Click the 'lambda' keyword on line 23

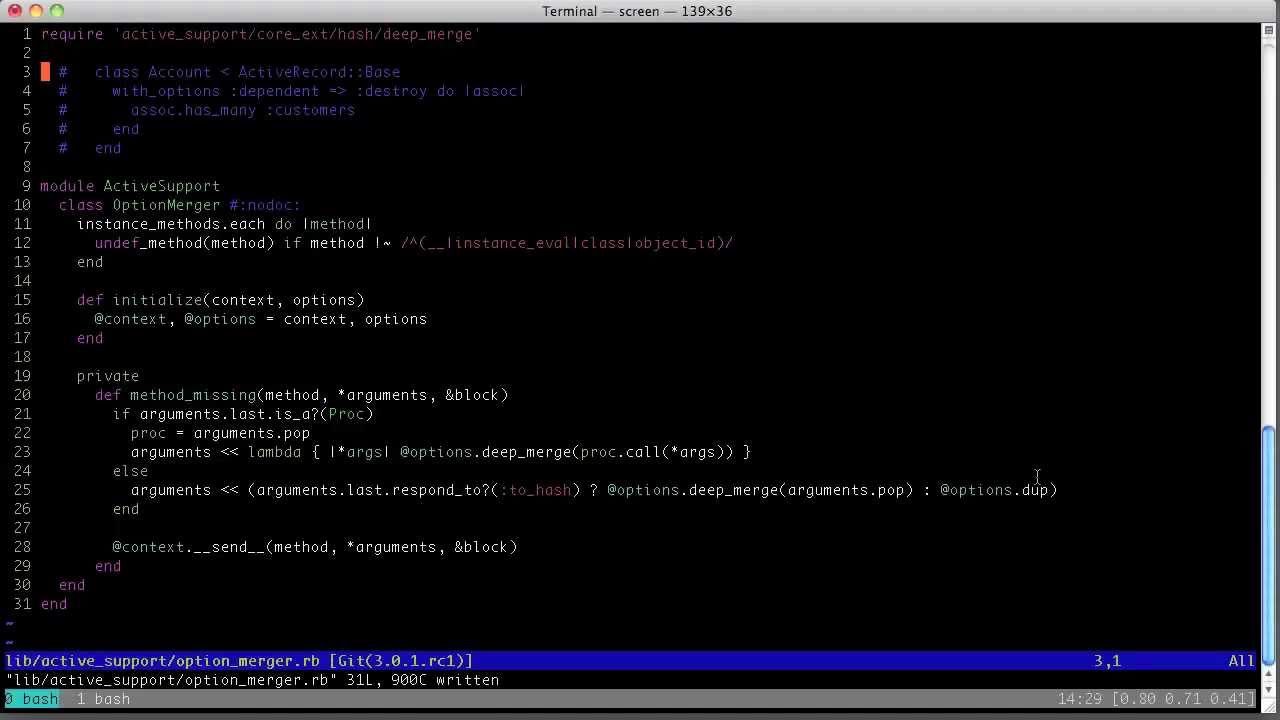tap(274, 452)
